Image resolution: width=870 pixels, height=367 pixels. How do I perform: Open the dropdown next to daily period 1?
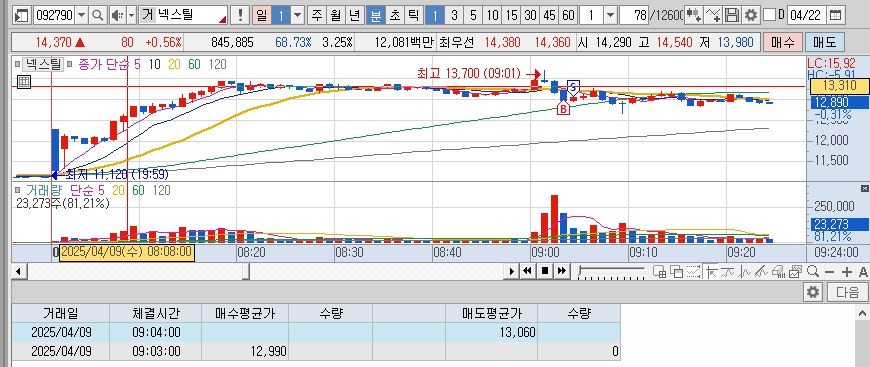[298, 15]
